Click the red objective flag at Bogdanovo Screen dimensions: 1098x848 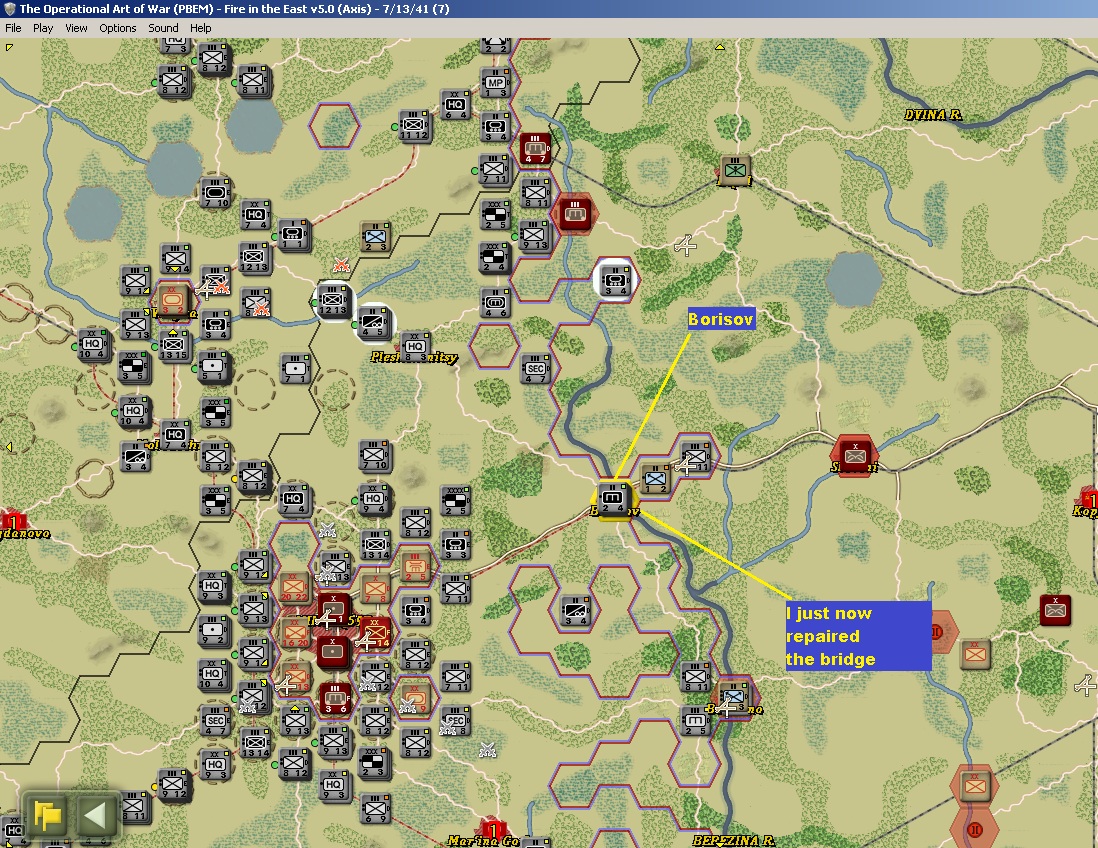point(13,522)
